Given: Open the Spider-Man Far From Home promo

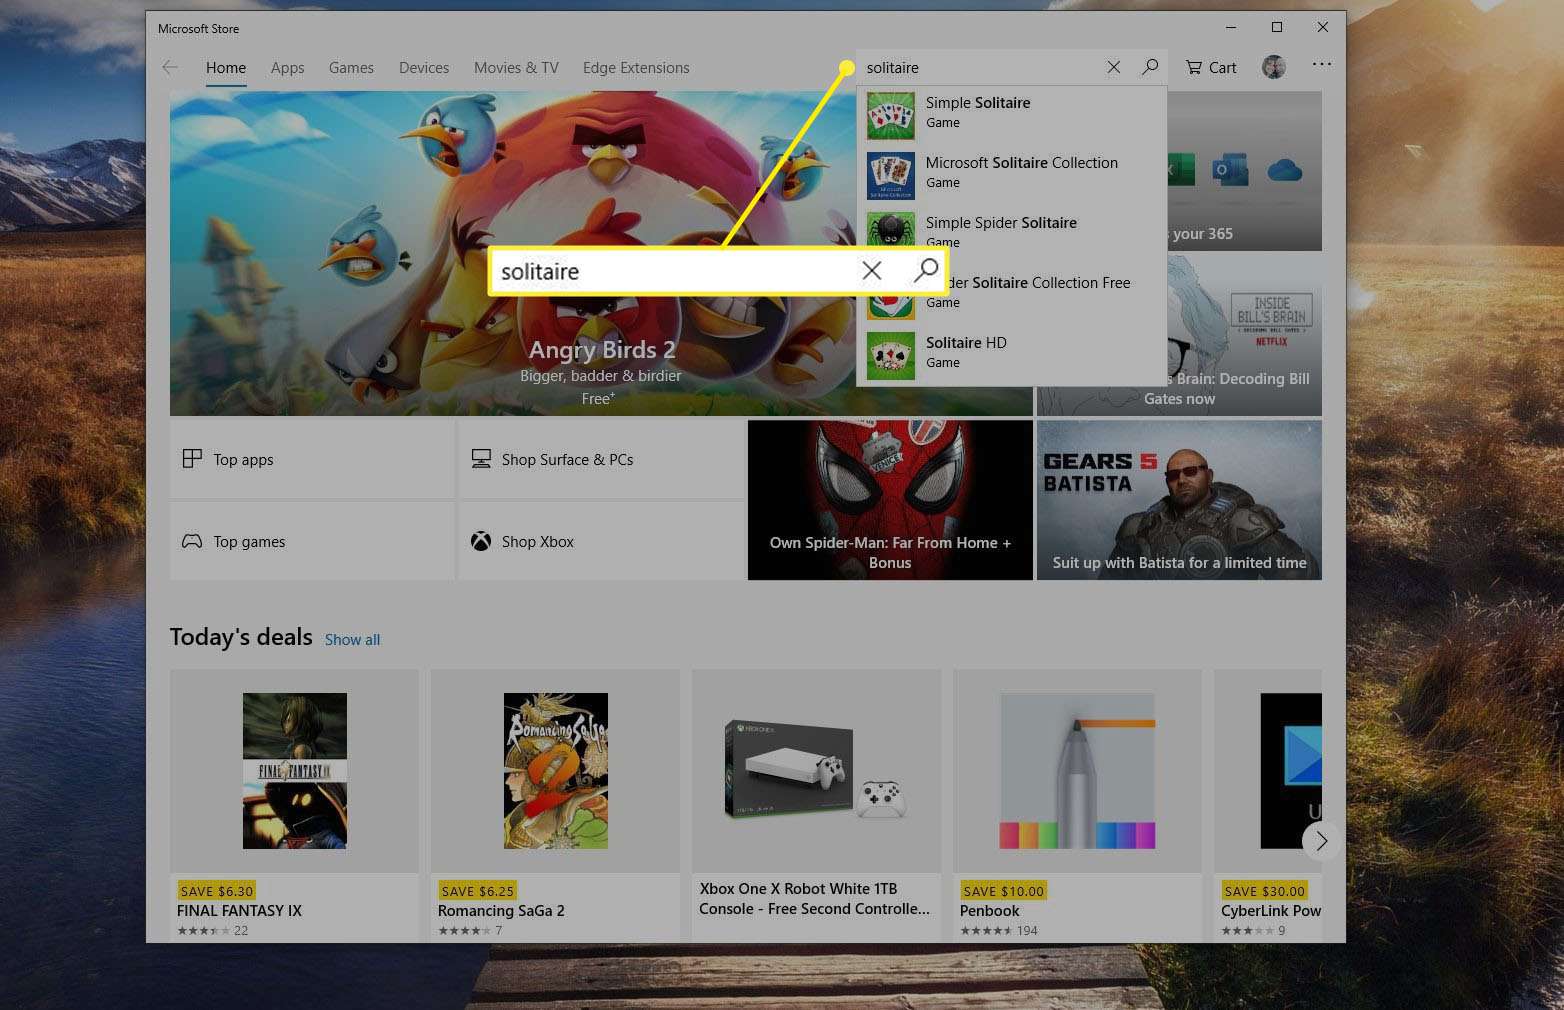Looking at the screenshot, I should tap(890, 500).
